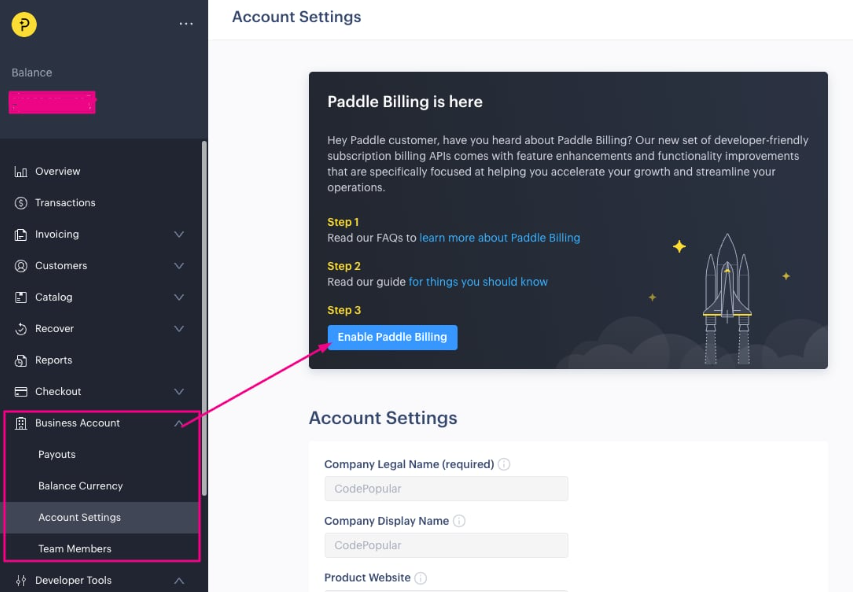Expand the Customers menu chevron
This screenshot has height=592, width=853.
tap(179, 266)
